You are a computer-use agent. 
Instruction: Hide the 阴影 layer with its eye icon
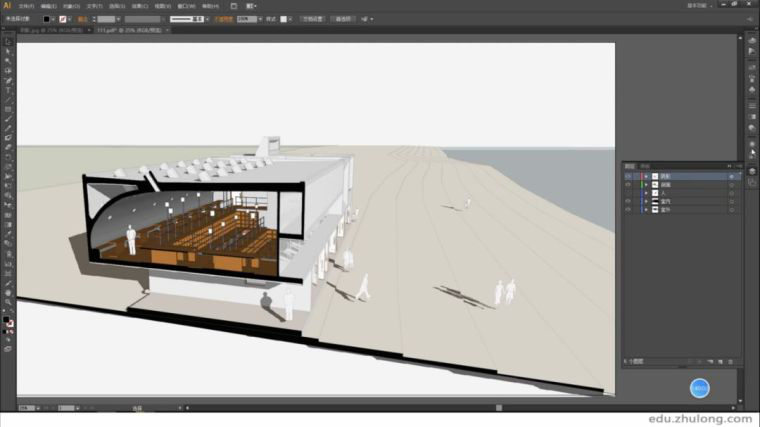coord(628,176)
